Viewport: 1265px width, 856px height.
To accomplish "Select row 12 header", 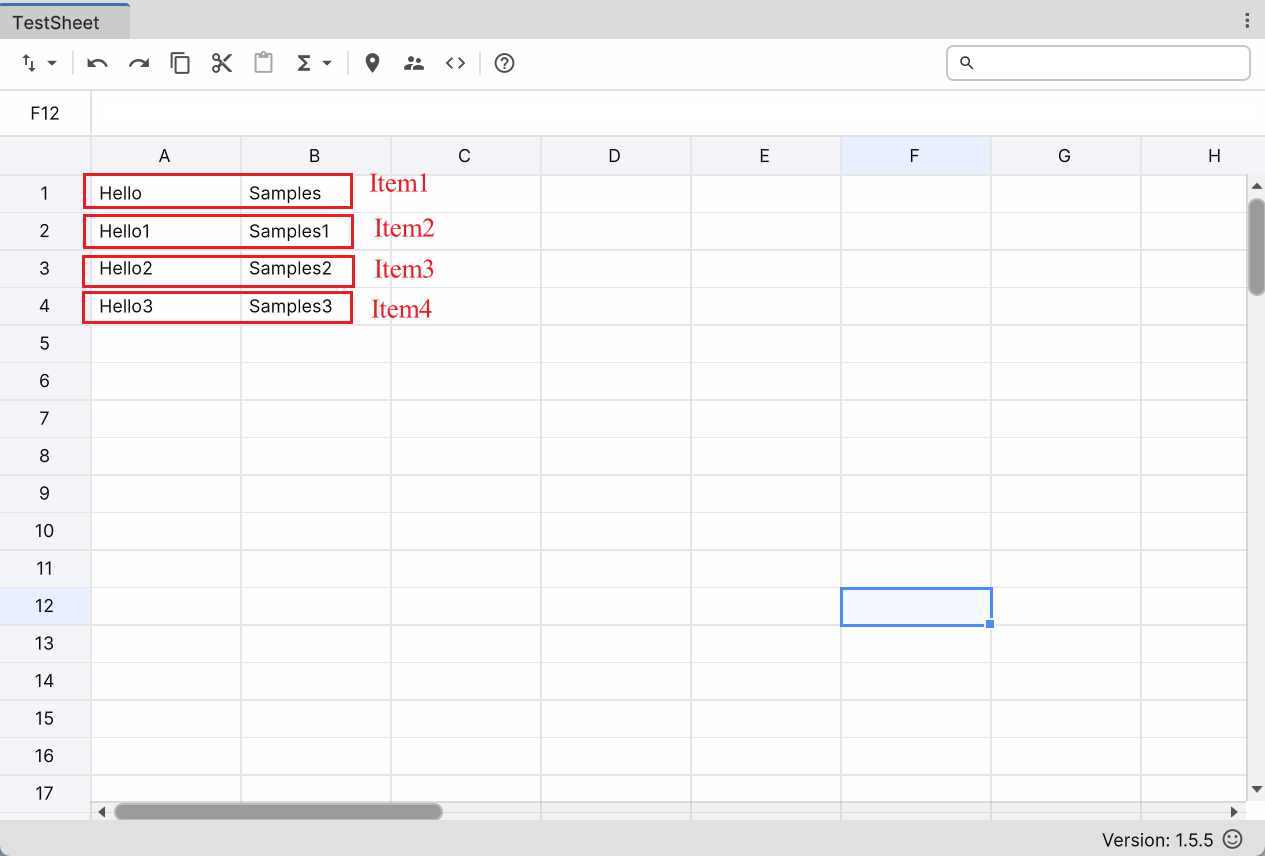I will point(45,606).
